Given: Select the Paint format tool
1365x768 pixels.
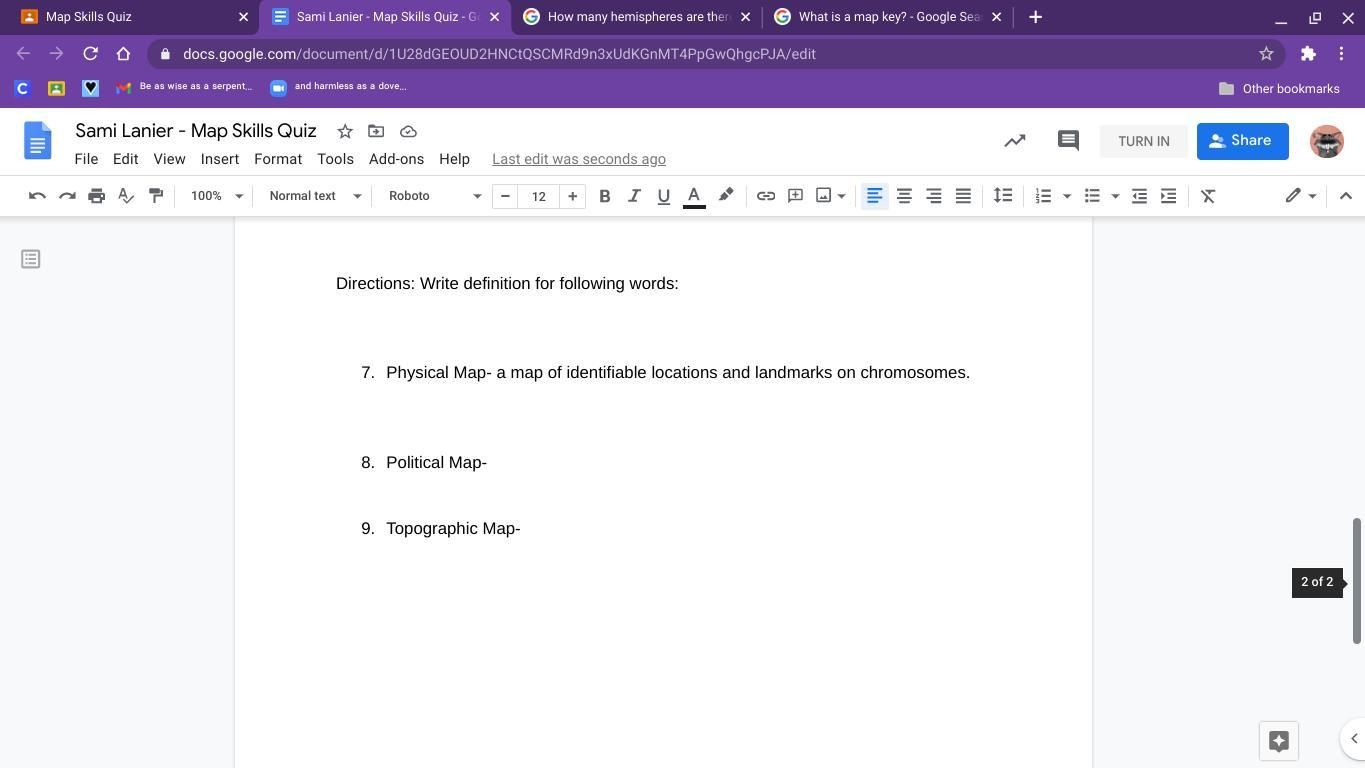Looking at the screenshot, I should pos(156,196).
